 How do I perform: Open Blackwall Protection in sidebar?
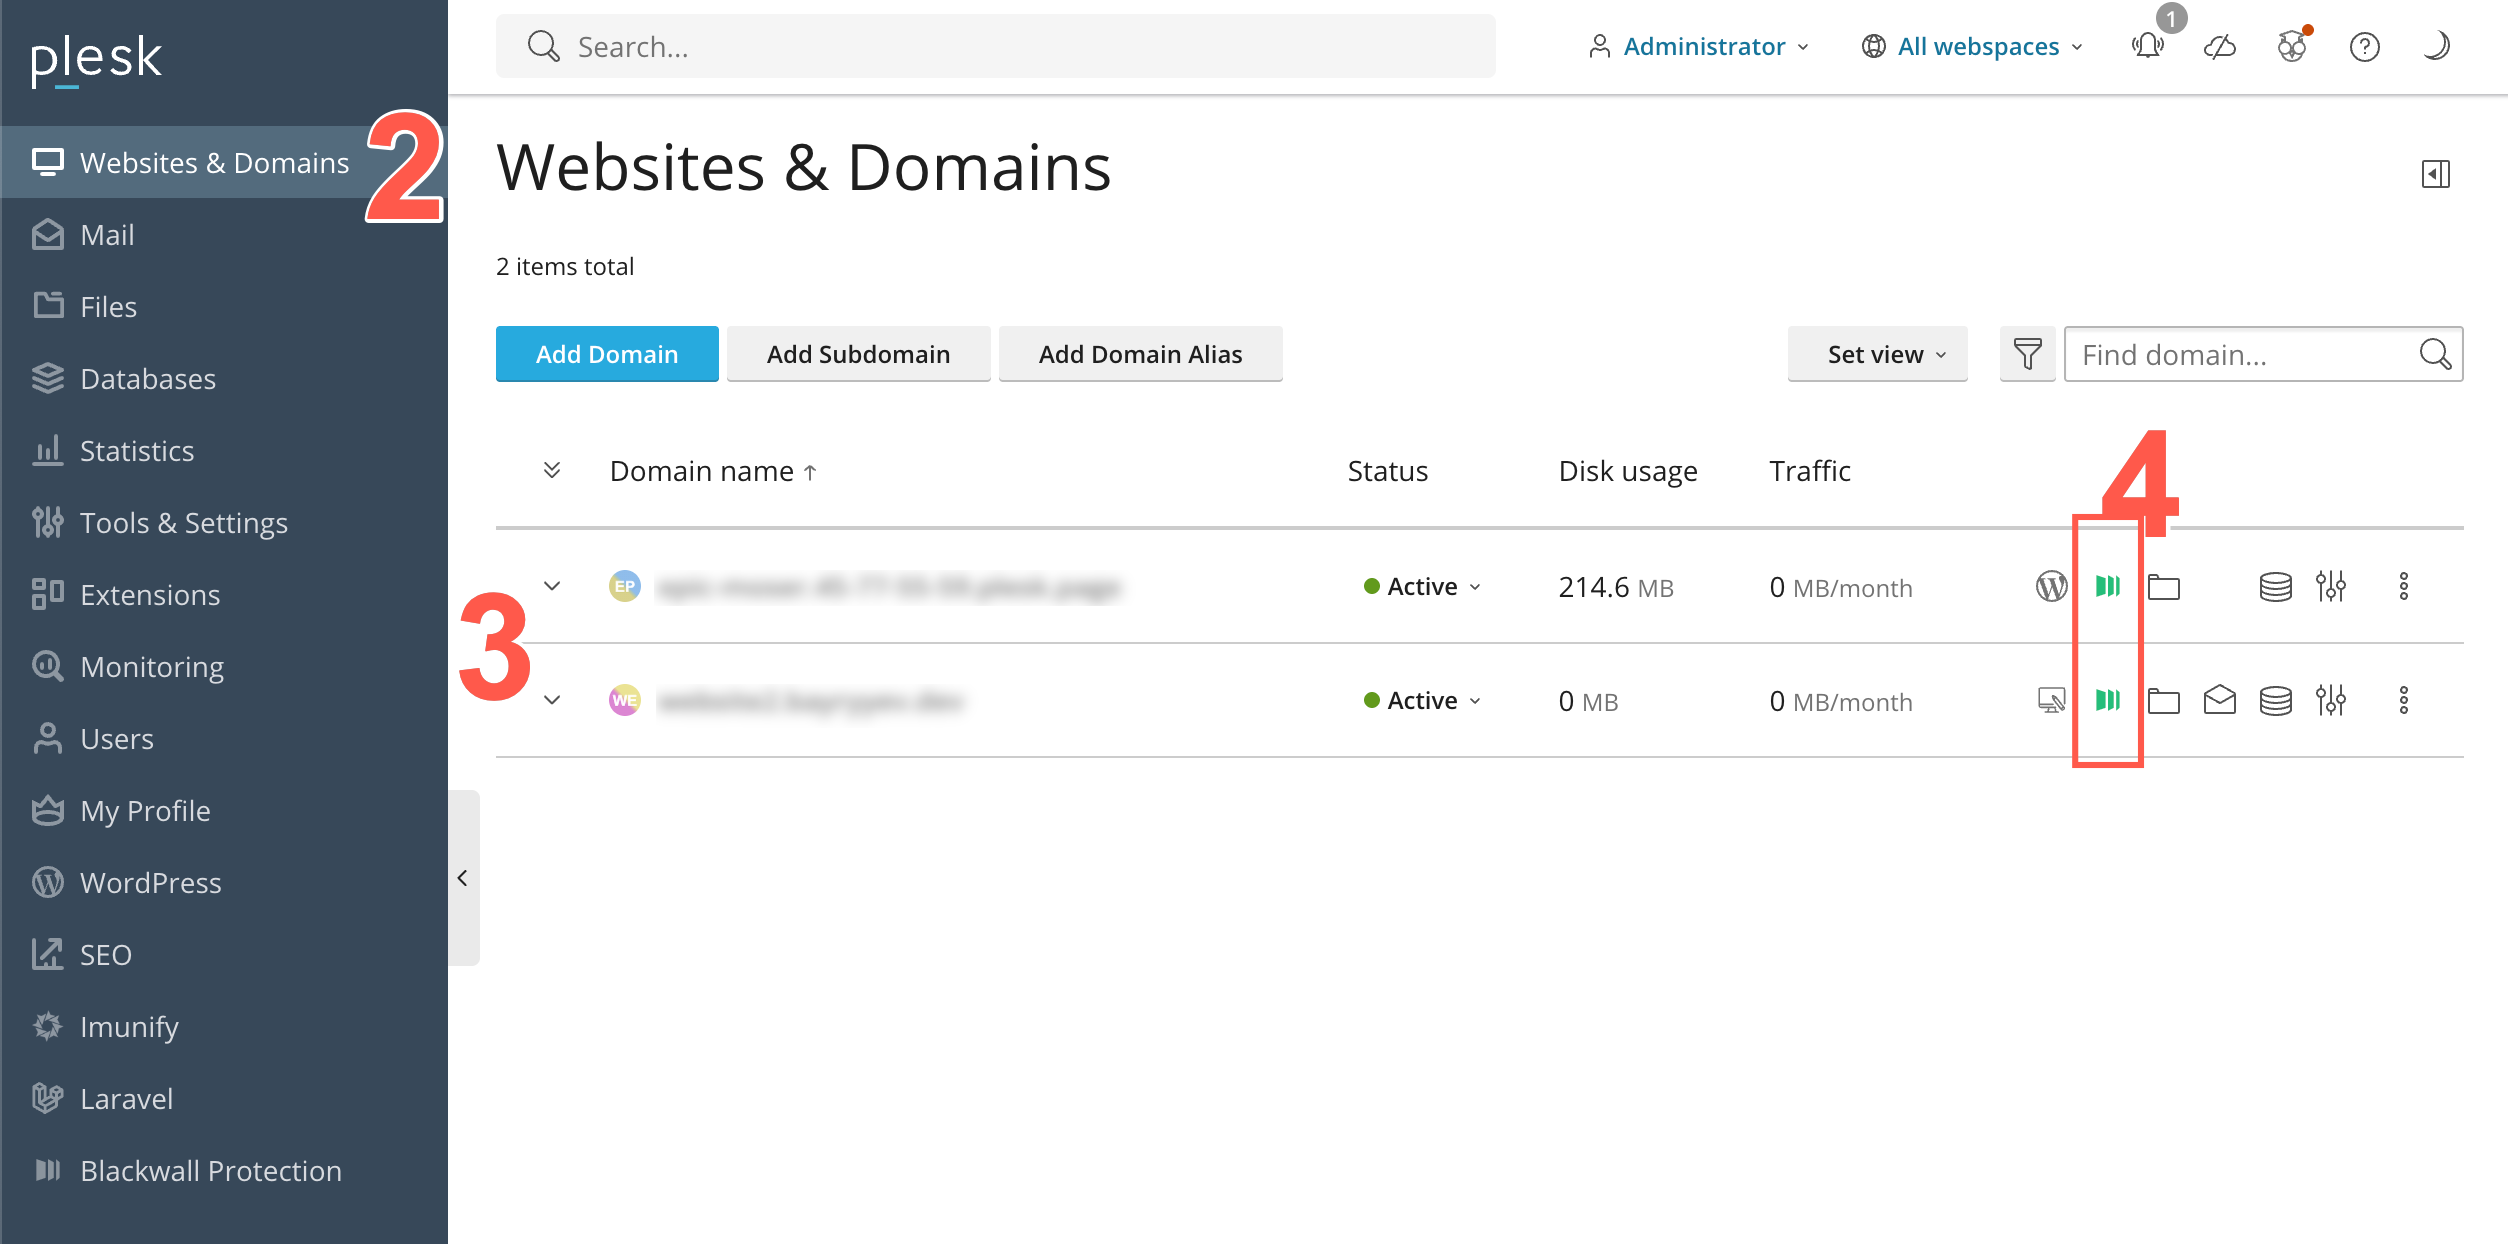pos(210,1170)
